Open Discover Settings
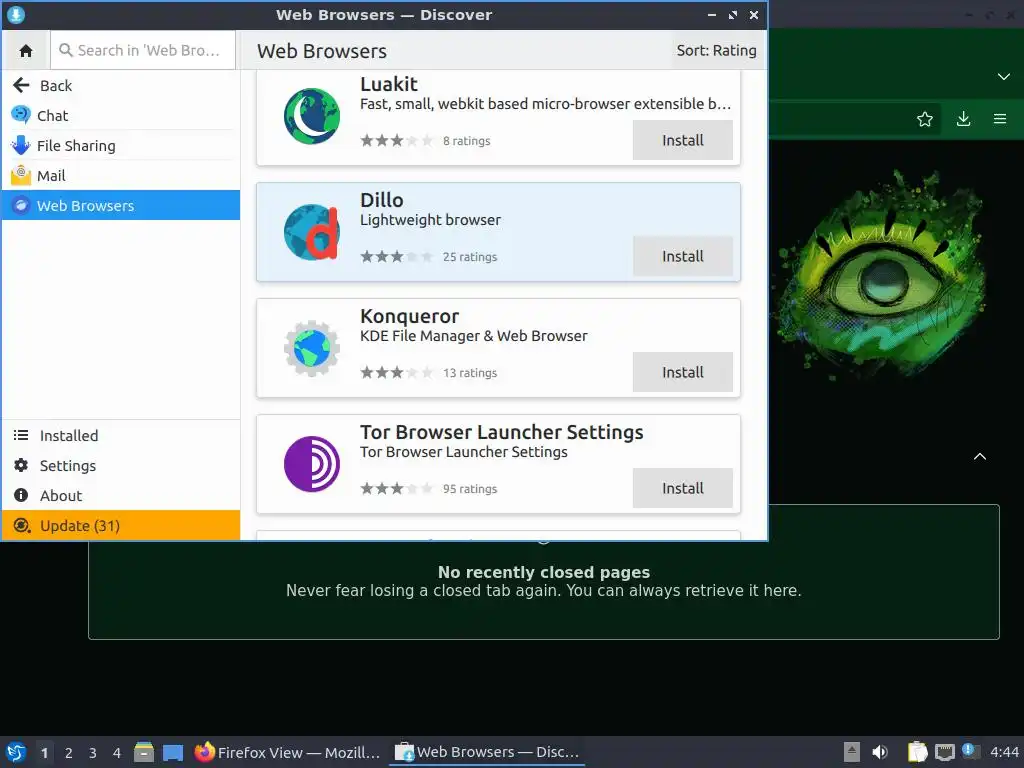The image size is (1024, 768). pos(121,466)
